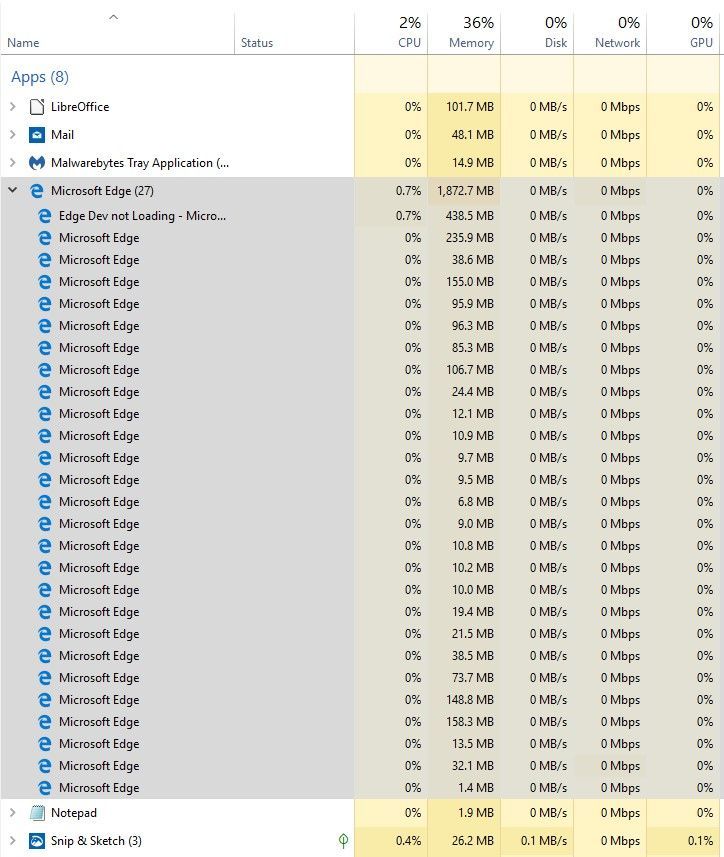
Task: Click the 148.8 MB memory cell
Action: click(x=464, y=700)
